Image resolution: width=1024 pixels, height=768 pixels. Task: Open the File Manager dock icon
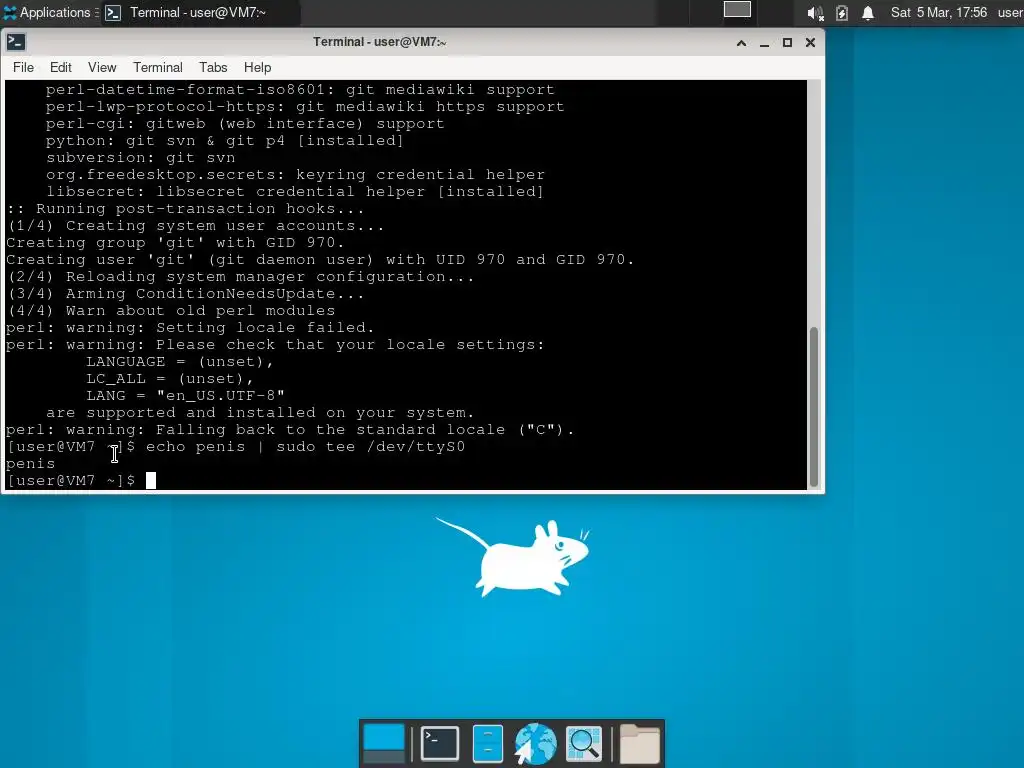[487, 743]
